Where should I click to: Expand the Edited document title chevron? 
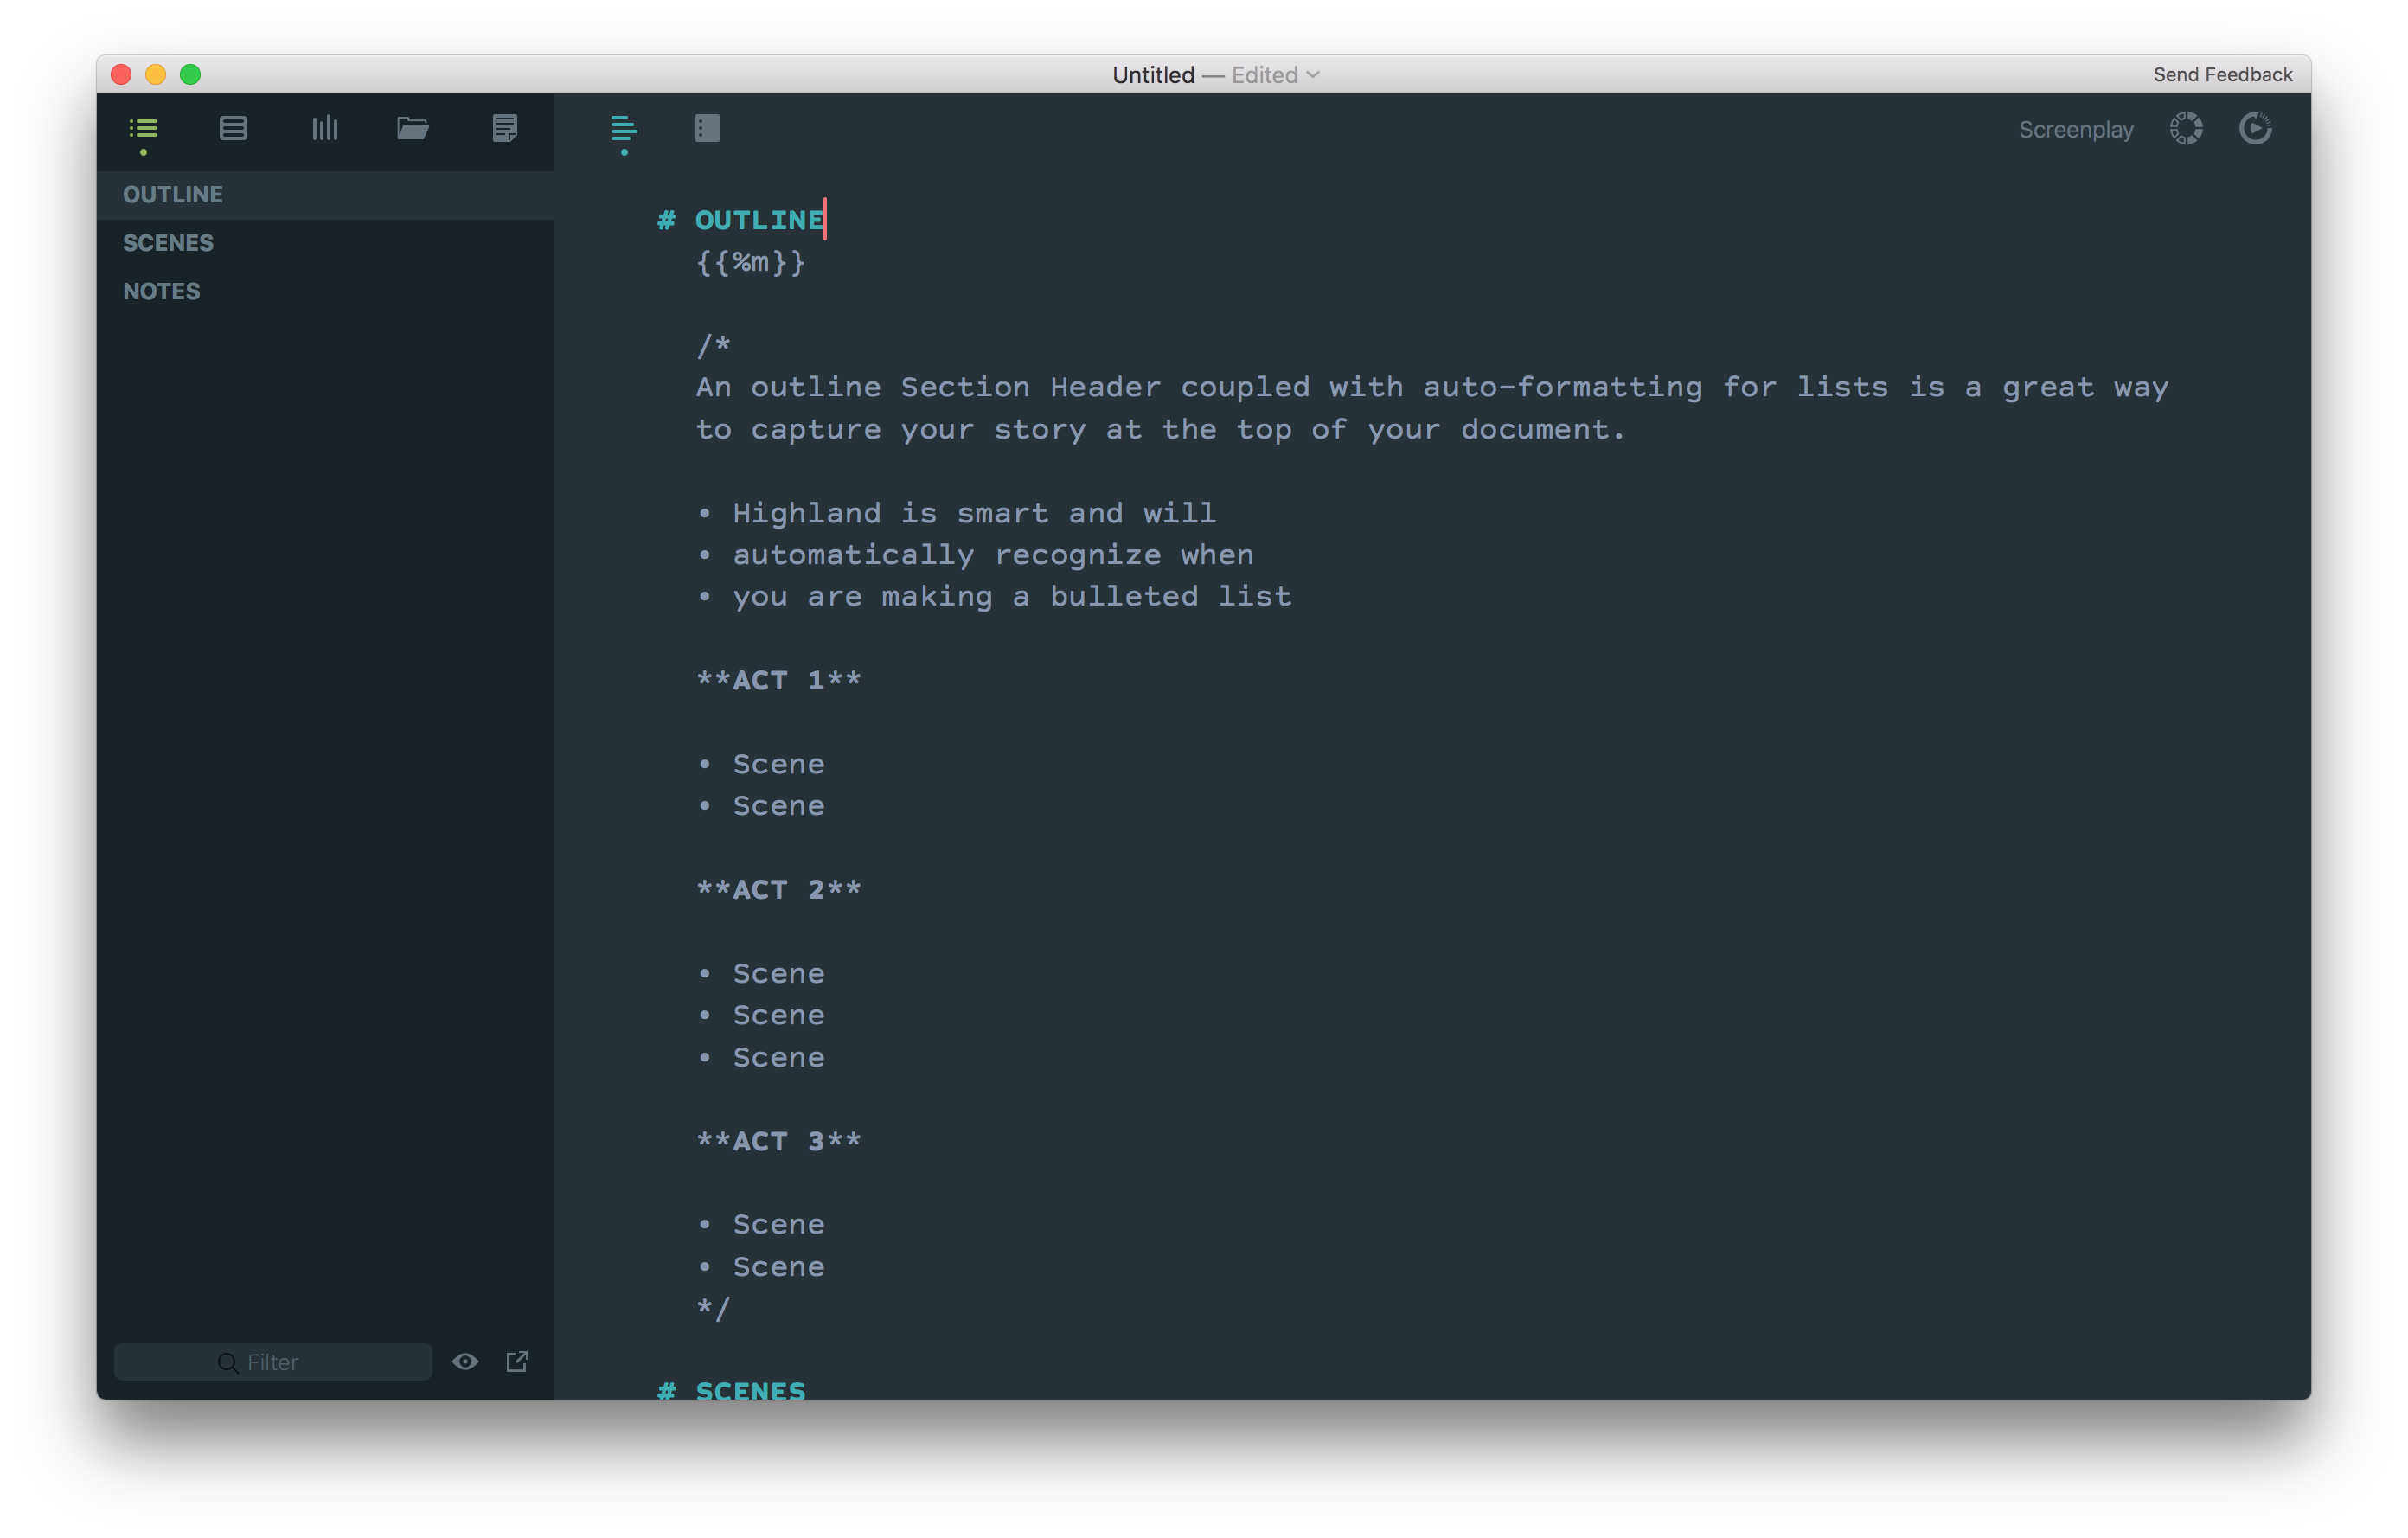(1313, 75)
